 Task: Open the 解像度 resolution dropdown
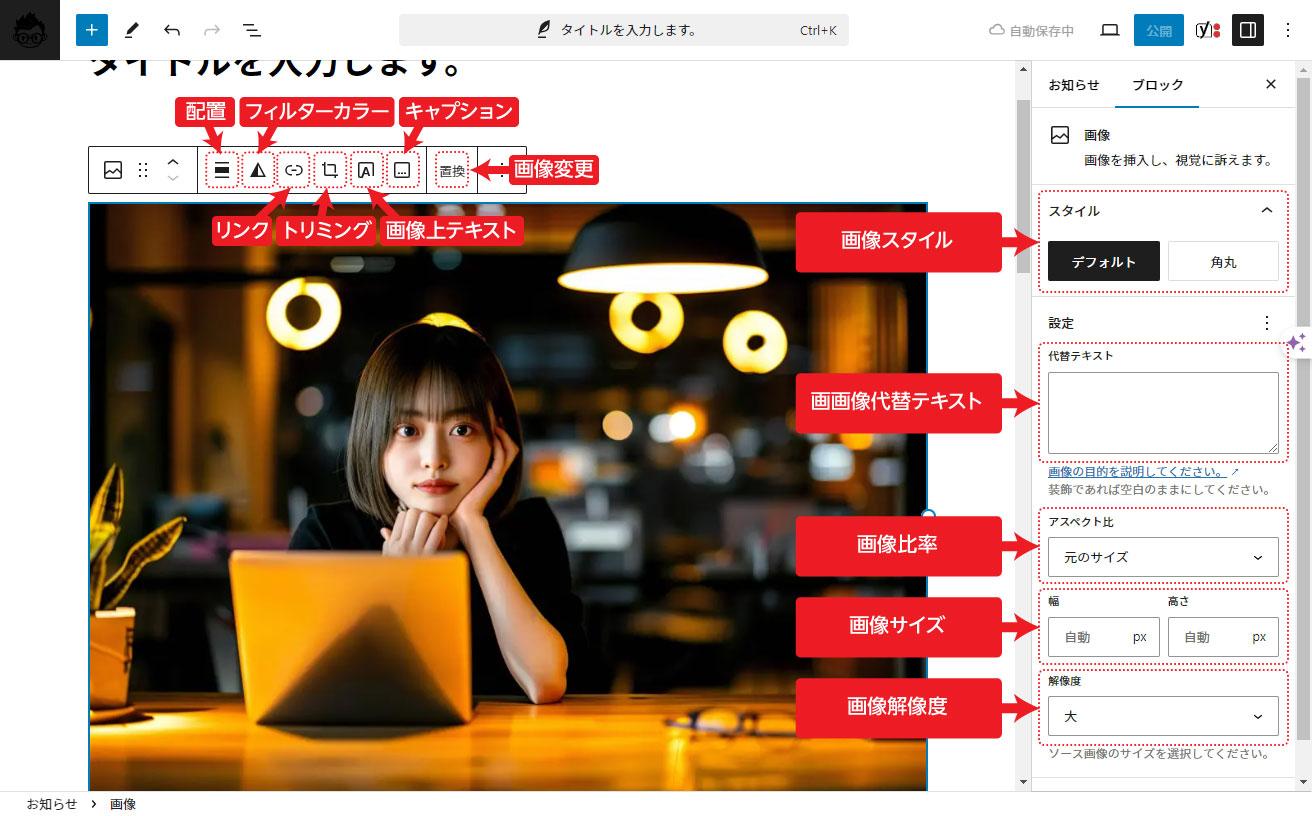[x=1162, y=716]
